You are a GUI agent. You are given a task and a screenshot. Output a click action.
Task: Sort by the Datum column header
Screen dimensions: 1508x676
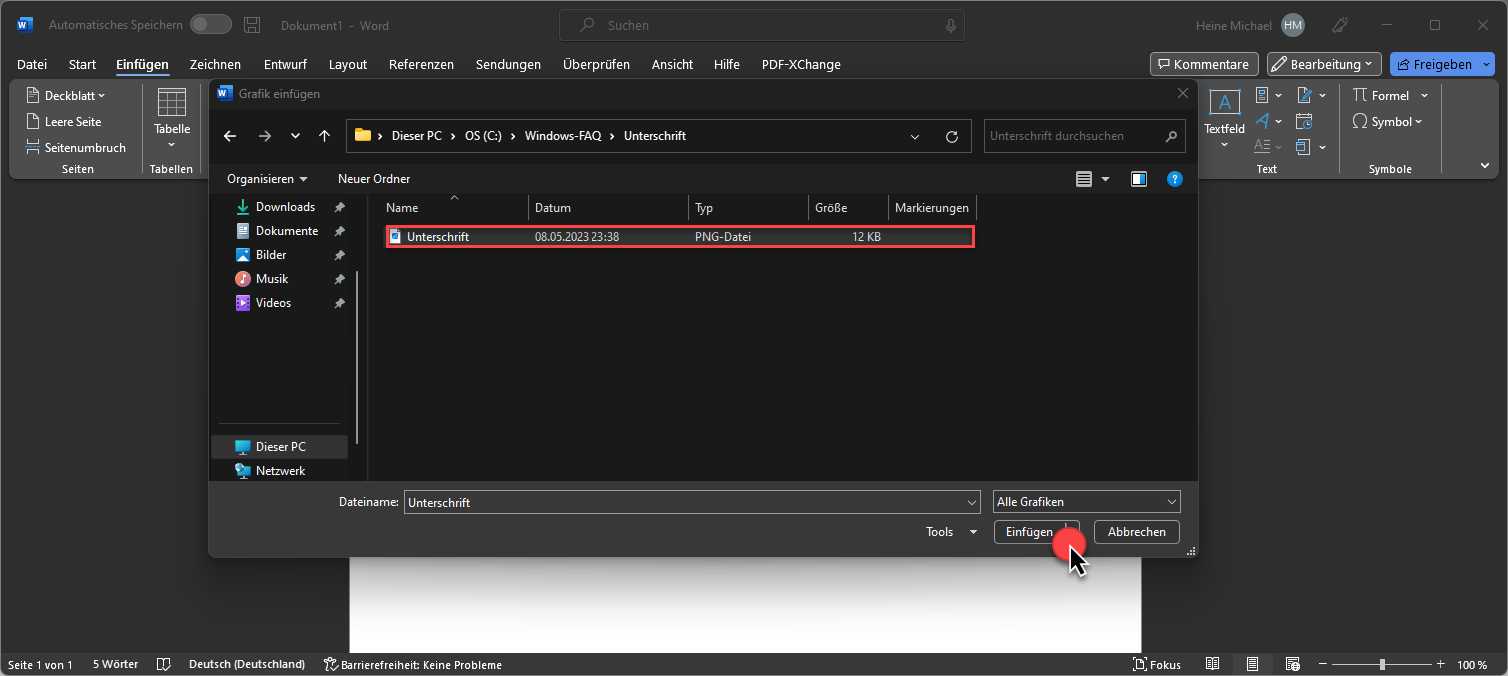point(608,208)
